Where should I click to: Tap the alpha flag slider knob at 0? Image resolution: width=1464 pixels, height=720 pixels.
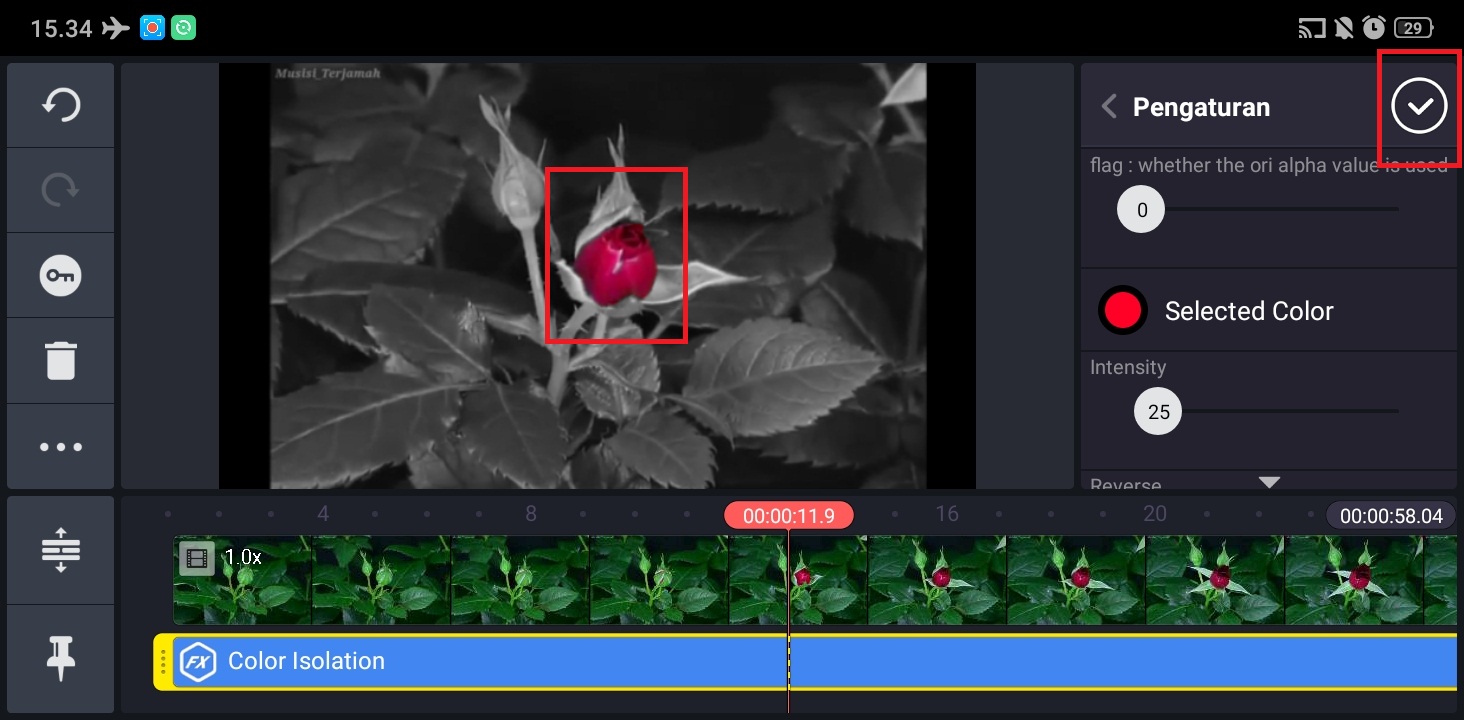tap(1141, 210)
